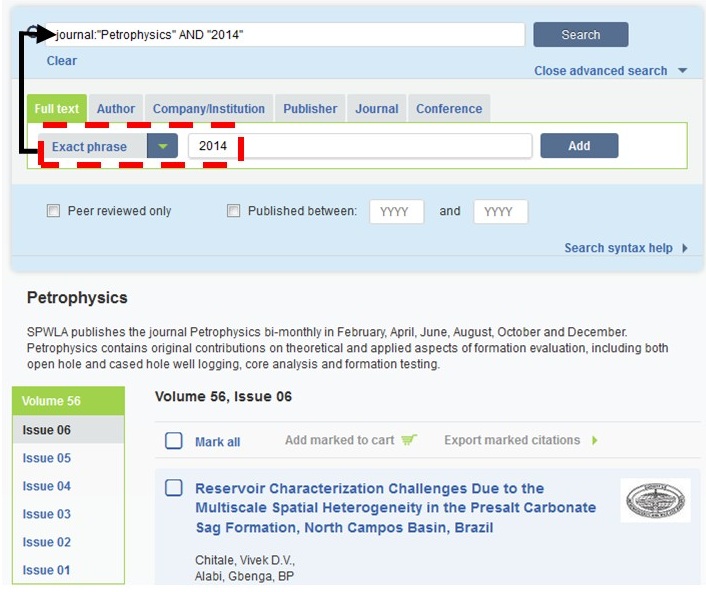Click the Search button
This screenshot has width=706, height=592.
click(x=580, y=35)
